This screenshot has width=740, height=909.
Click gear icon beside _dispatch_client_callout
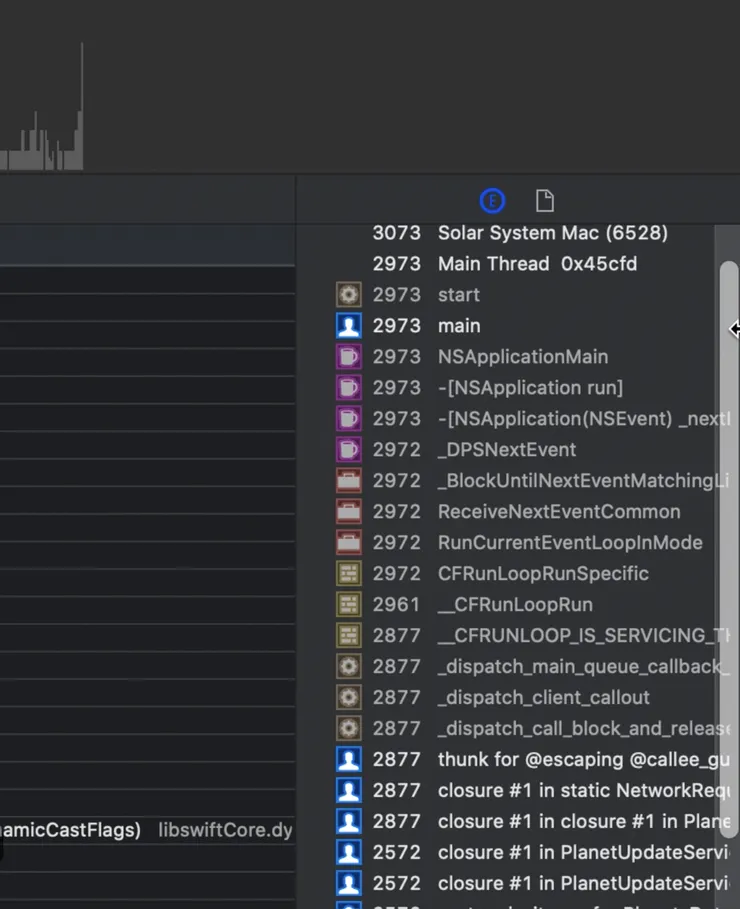tap(349, 697)
